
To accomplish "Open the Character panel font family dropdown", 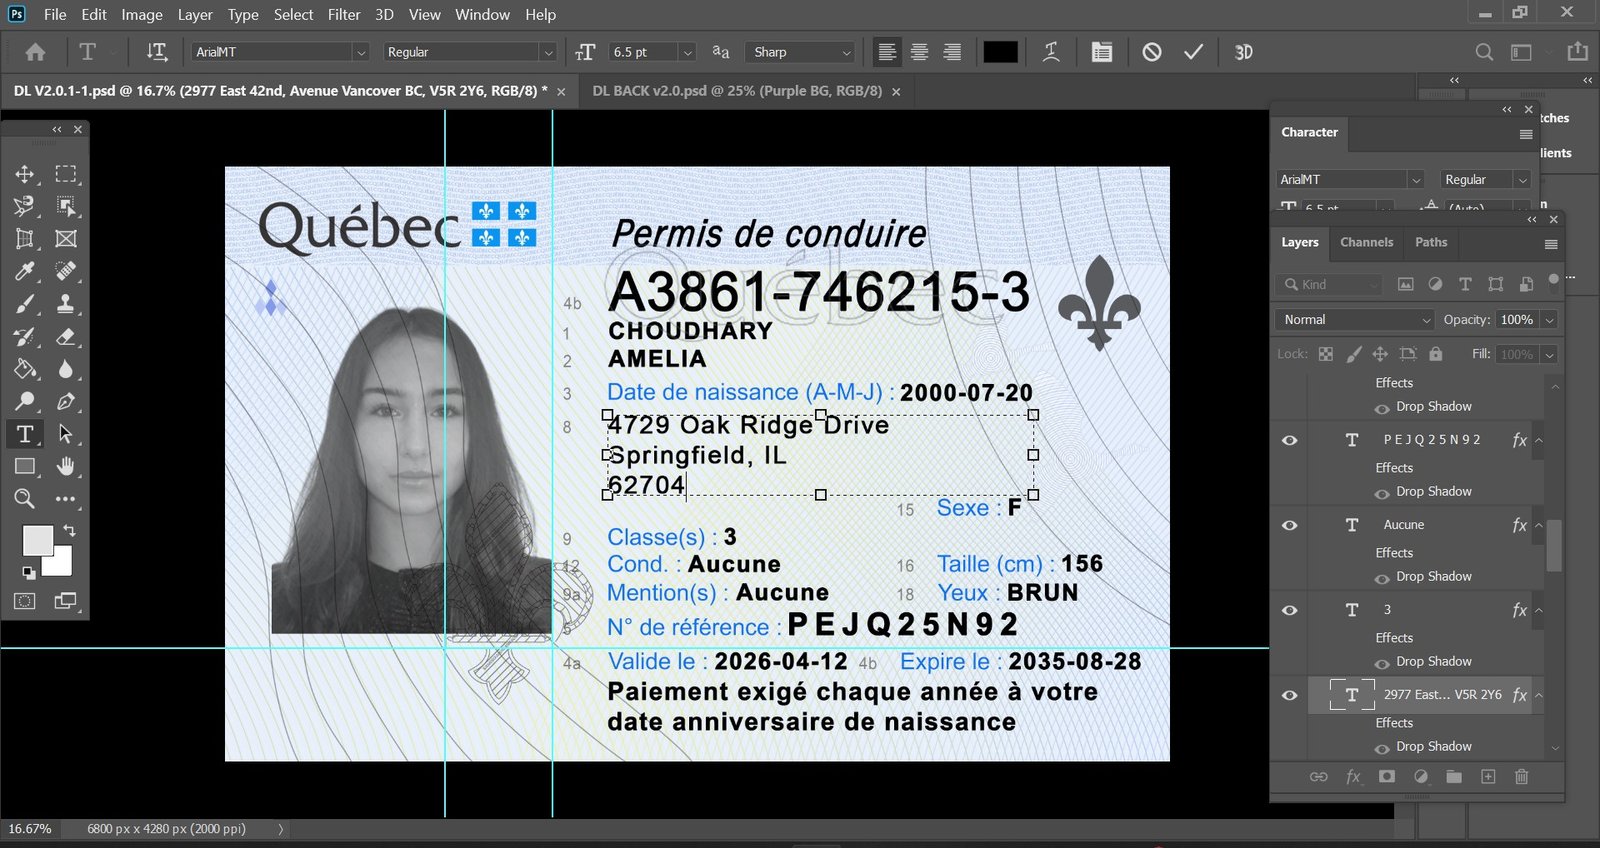I will pos(1415,180).
